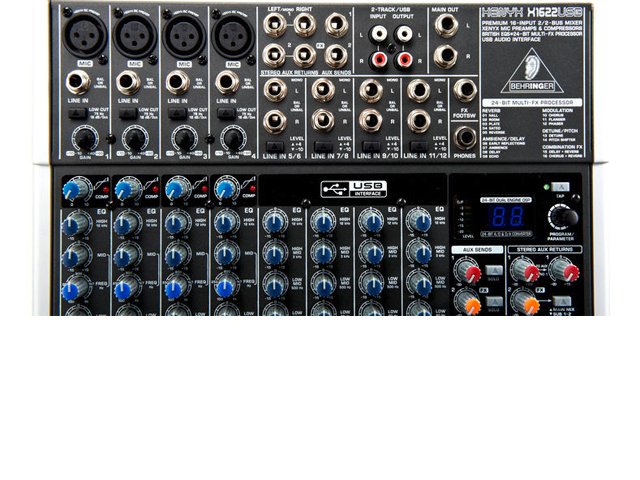Turn the channel 1 EQ MID knob

point(76,255)
